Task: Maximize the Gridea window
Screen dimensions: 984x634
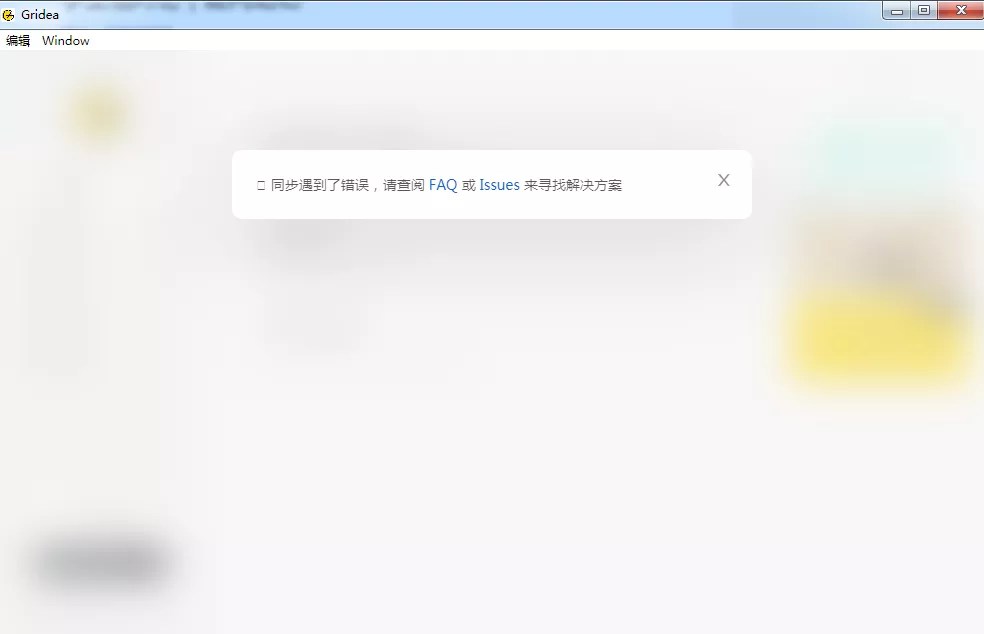Action: 923,11
